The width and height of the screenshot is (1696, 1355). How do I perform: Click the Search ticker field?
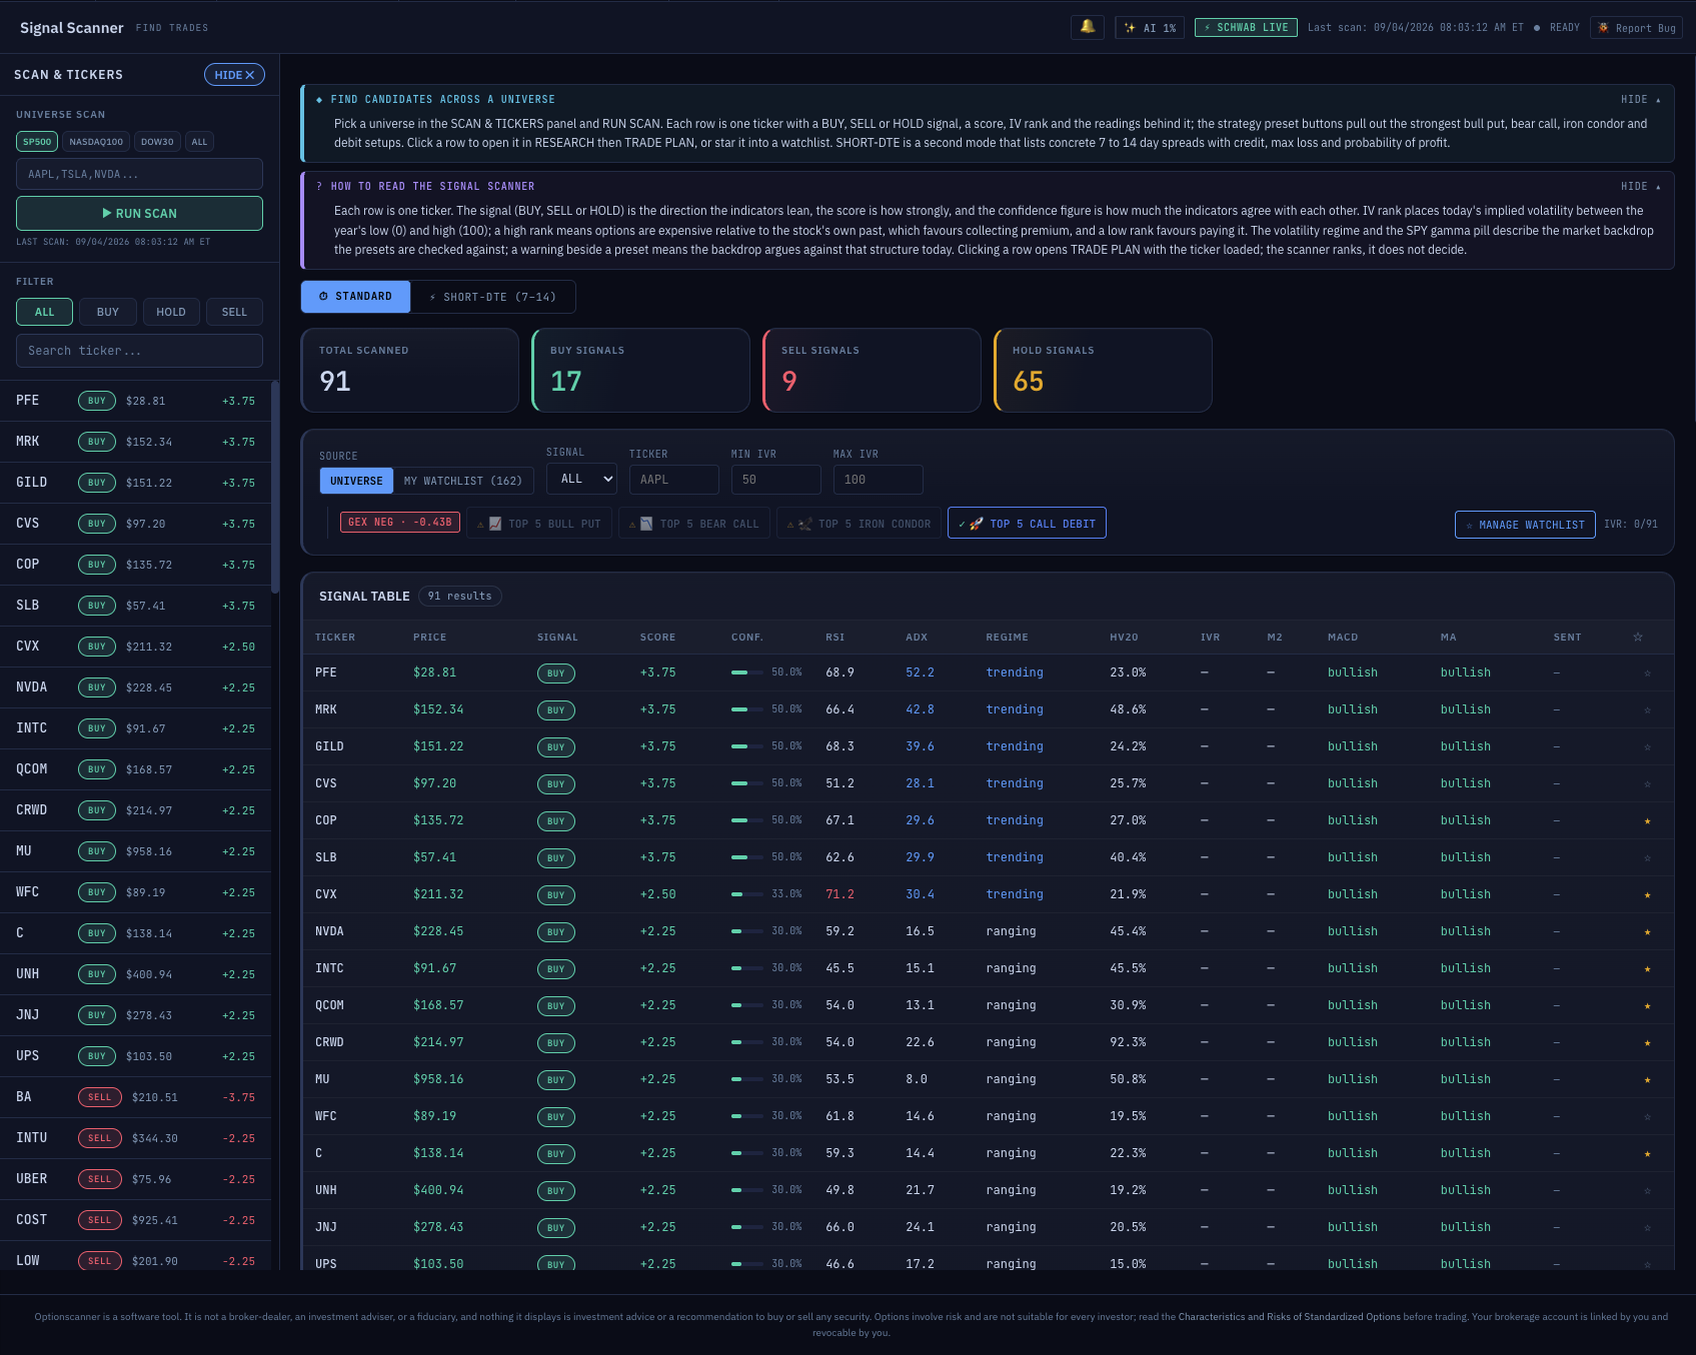point(139,351)
